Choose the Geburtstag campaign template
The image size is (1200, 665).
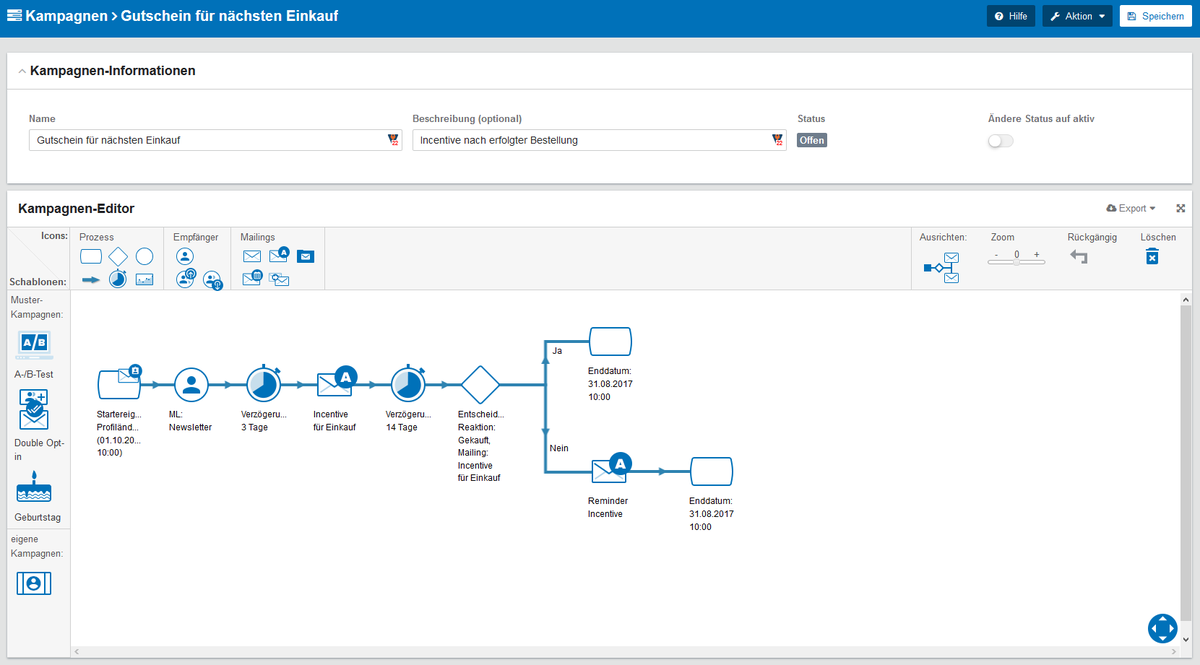[34, 485]
